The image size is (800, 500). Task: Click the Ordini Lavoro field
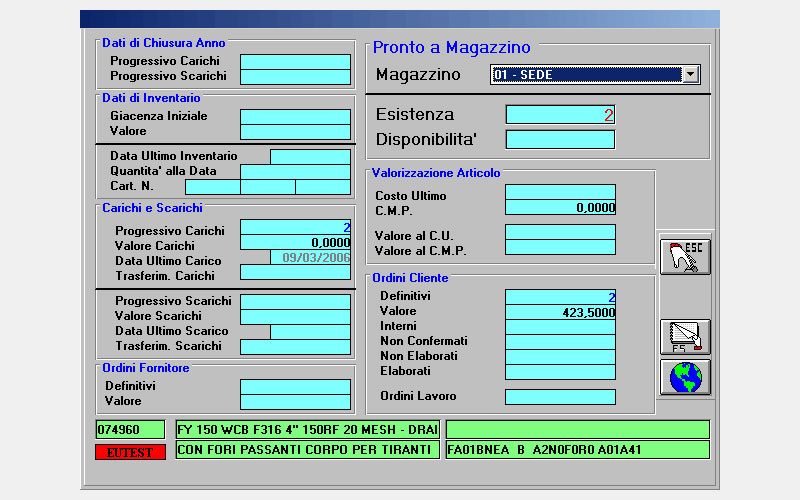[x=560, y=397]
